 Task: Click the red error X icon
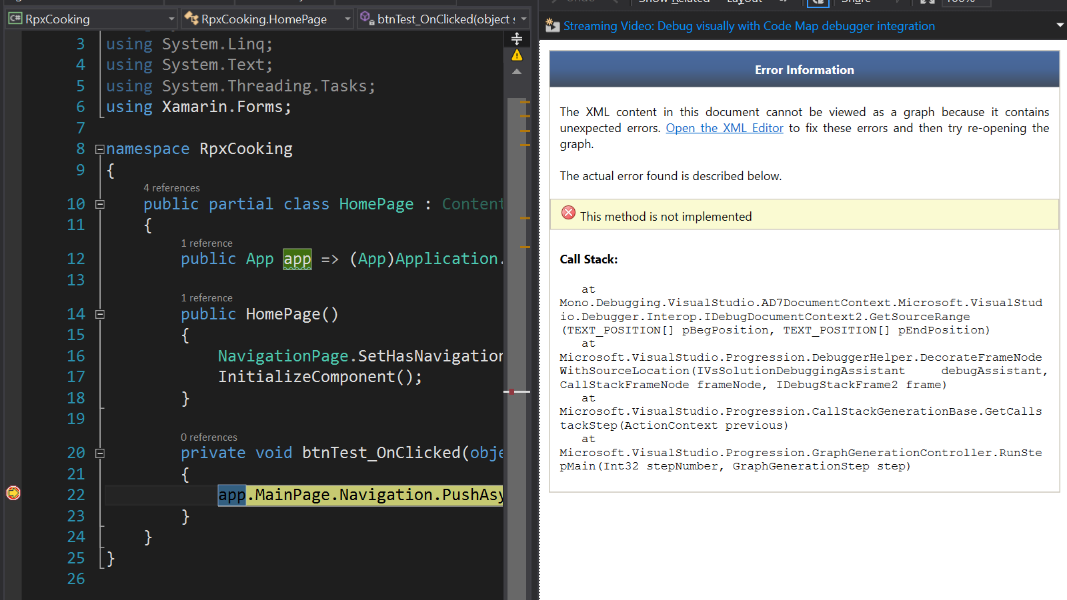(x=568, y=213)
